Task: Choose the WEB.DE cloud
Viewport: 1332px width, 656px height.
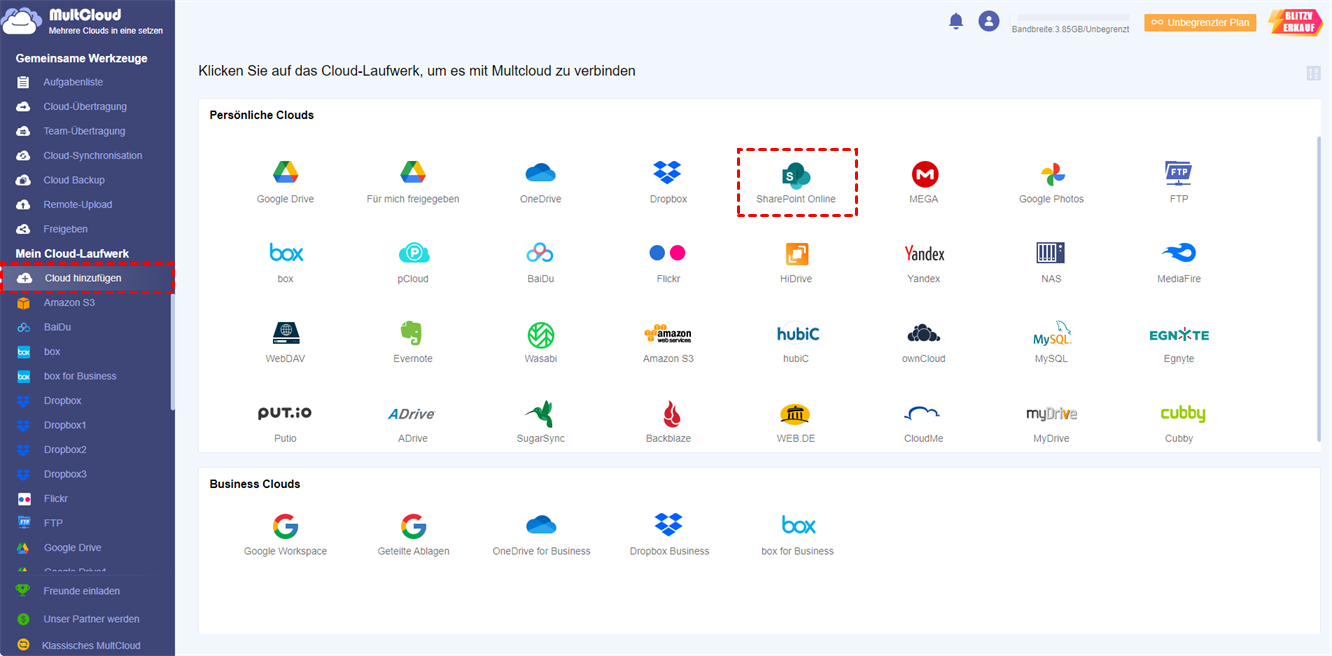Action: tap(796, 422)
